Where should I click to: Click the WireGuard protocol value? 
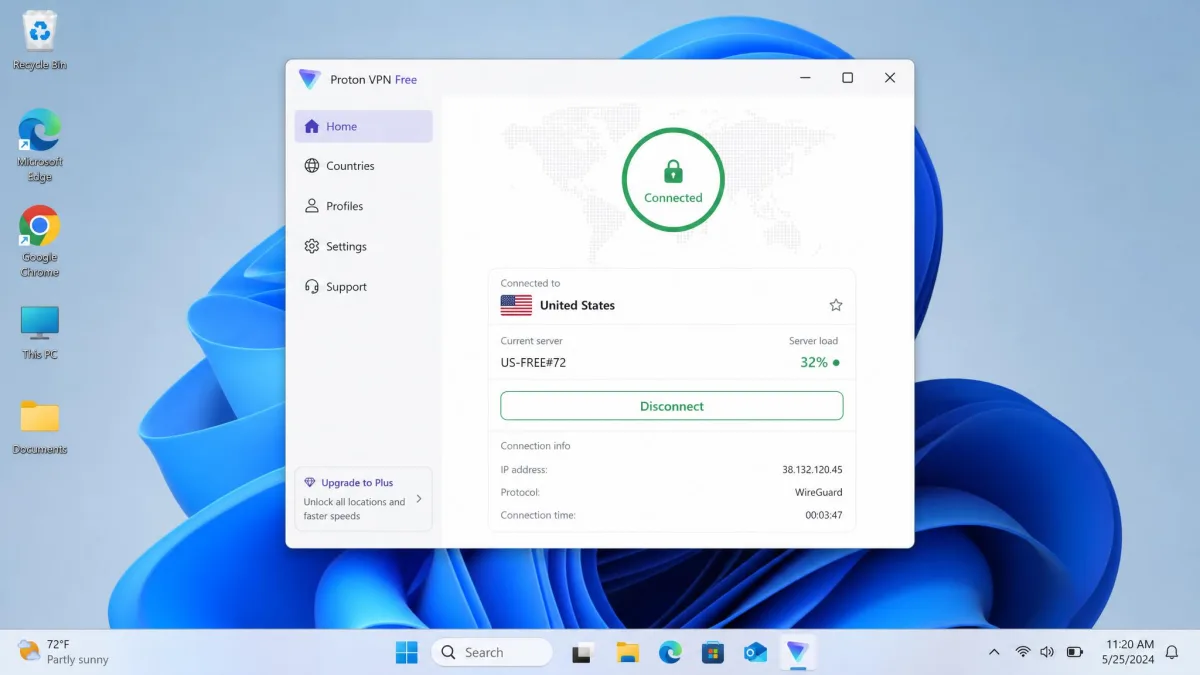pos(818,493)
